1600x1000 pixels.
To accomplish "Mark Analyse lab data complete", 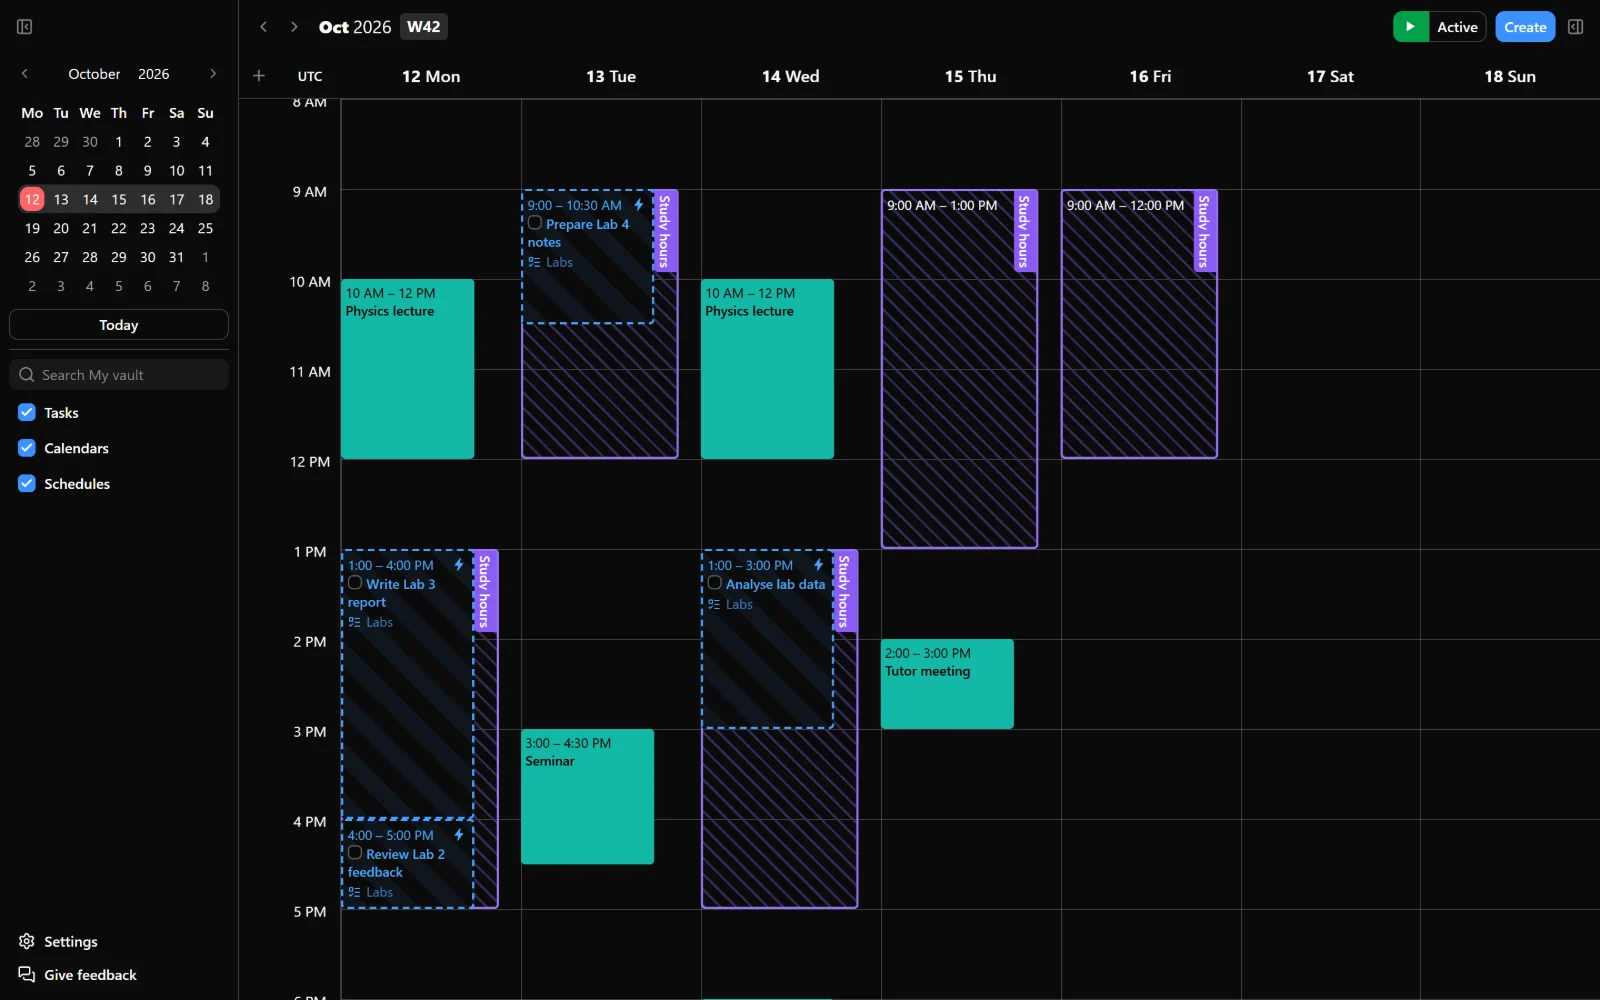I will [715, 583].
